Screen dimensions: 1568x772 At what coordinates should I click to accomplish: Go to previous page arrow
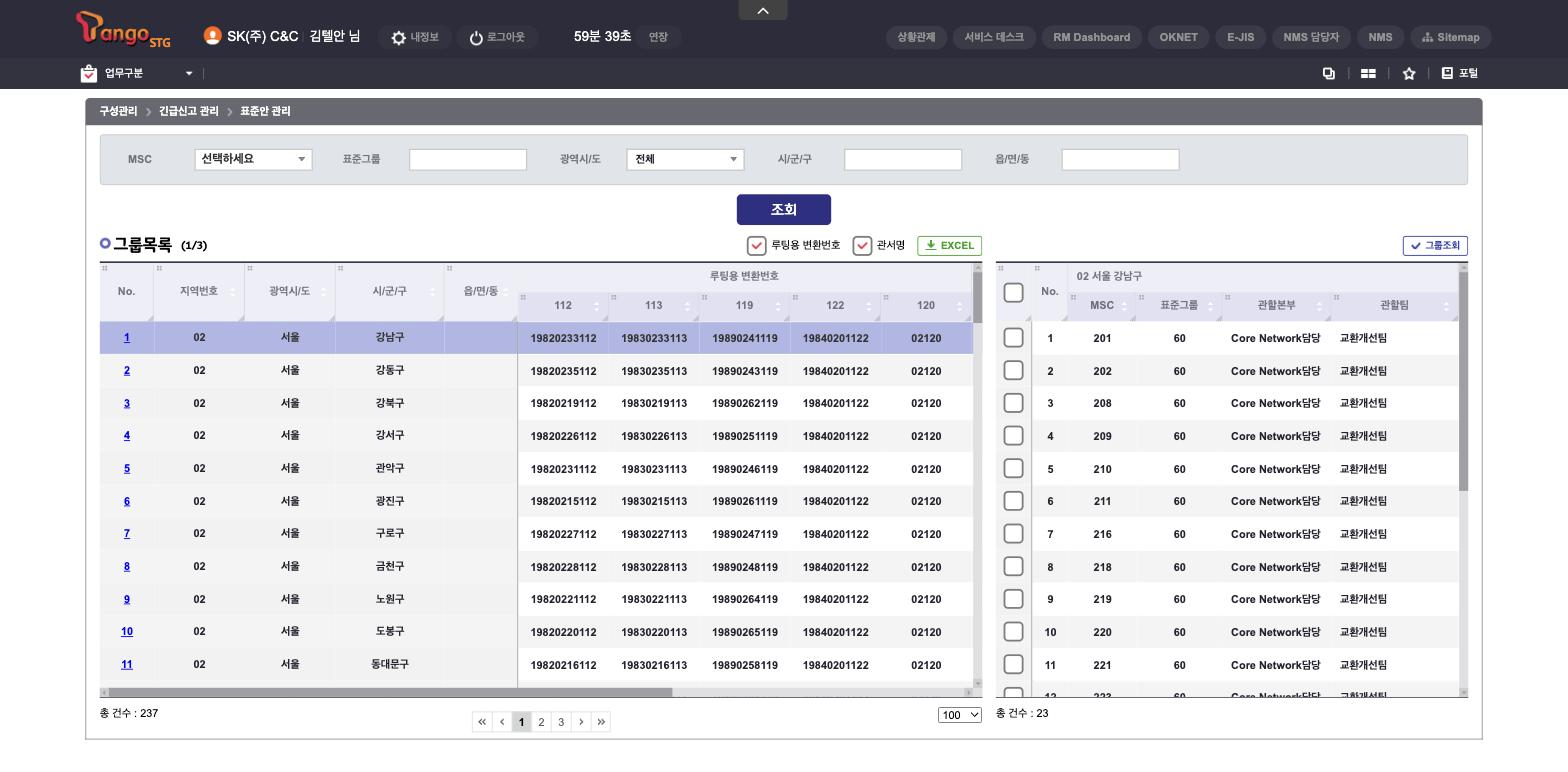[502, 722]
